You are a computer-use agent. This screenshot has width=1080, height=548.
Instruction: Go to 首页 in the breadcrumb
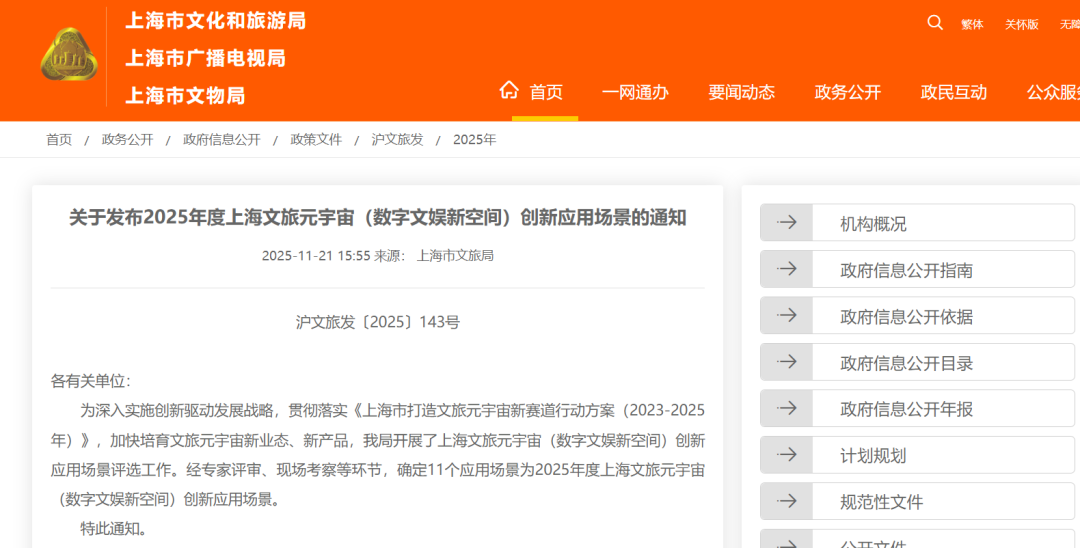59,140
